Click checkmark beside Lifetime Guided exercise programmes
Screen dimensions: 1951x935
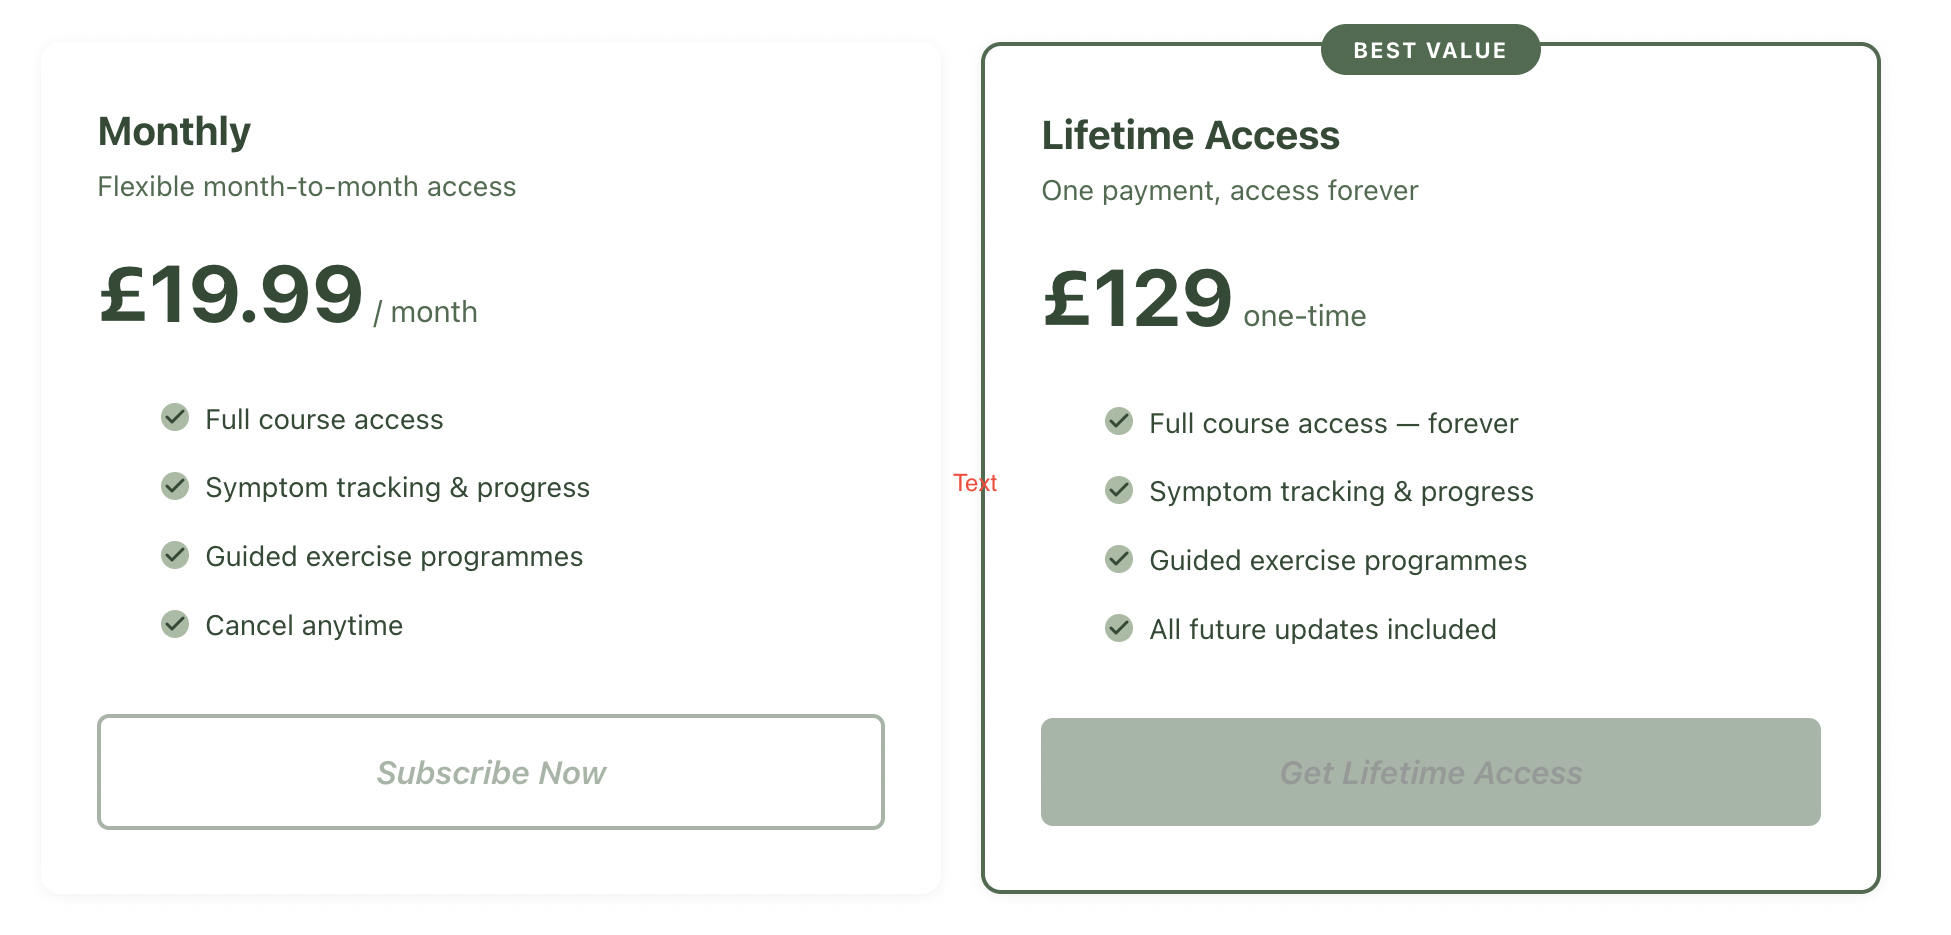[1119, 559]
